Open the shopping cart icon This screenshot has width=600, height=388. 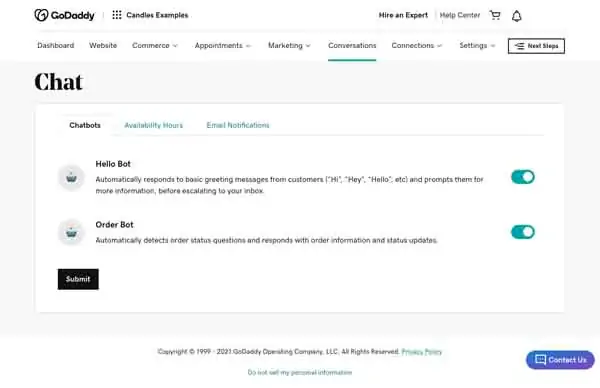pos(495,15)
